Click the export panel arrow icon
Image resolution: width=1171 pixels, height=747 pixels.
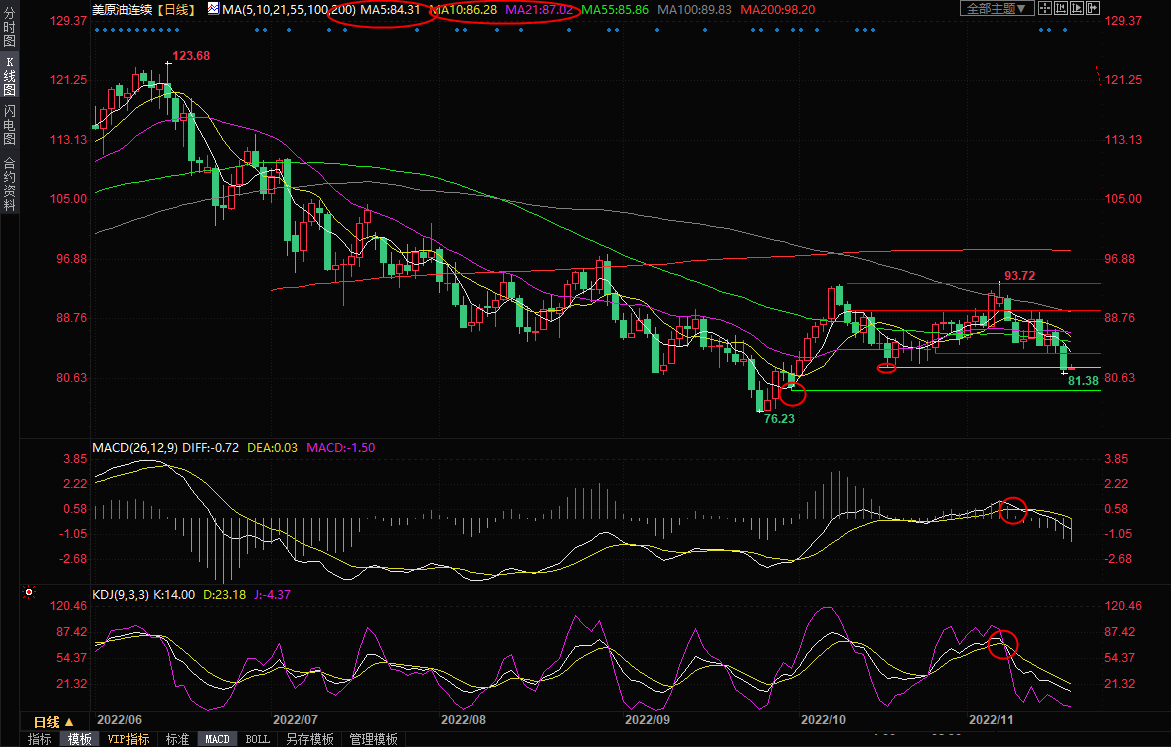(x=1093, y=8)
